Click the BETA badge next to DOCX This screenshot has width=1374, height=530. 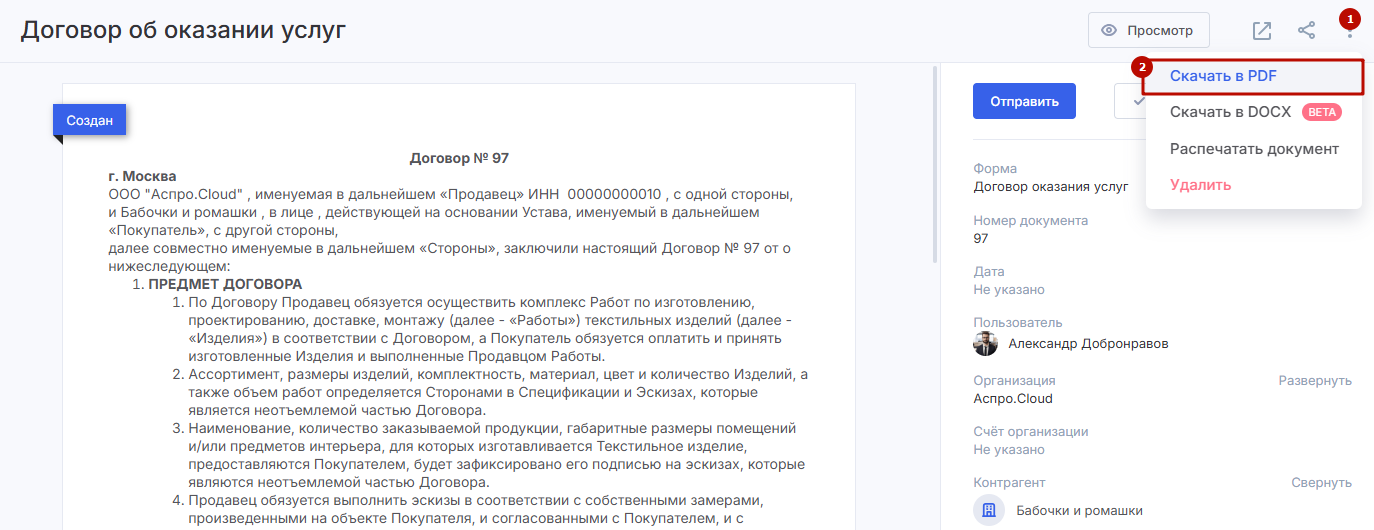click(x=1322, y=112)
